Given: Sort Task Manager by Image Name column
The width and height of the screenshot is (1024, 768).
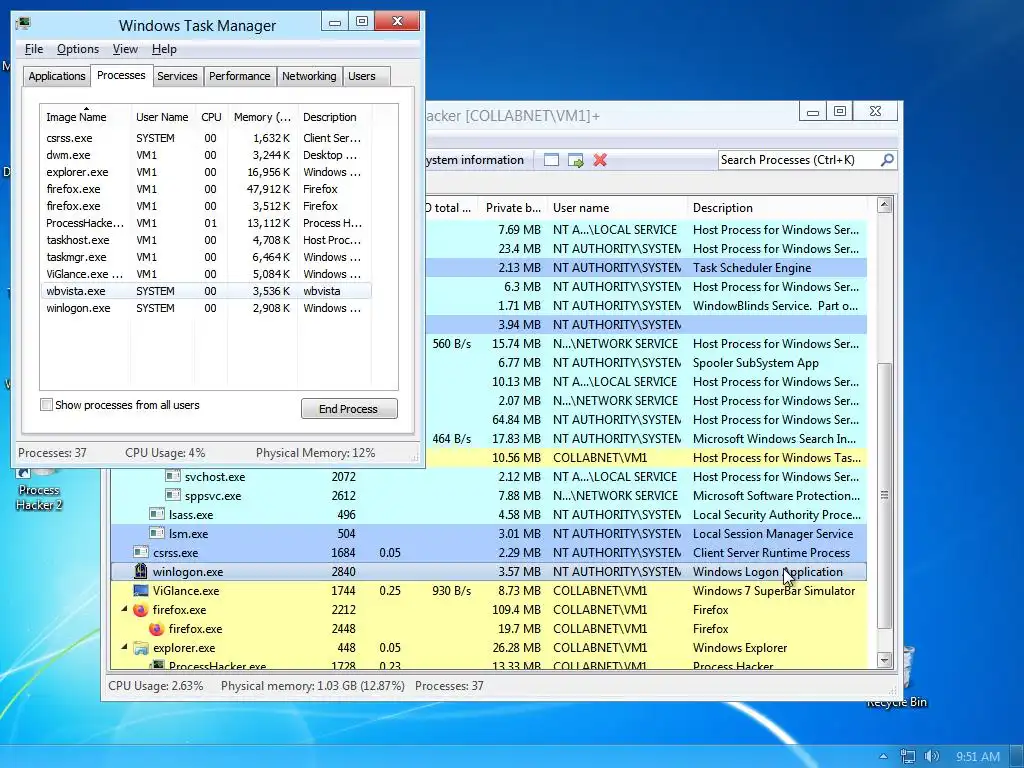Looking at the screenshot, I should tap(86, 117).
